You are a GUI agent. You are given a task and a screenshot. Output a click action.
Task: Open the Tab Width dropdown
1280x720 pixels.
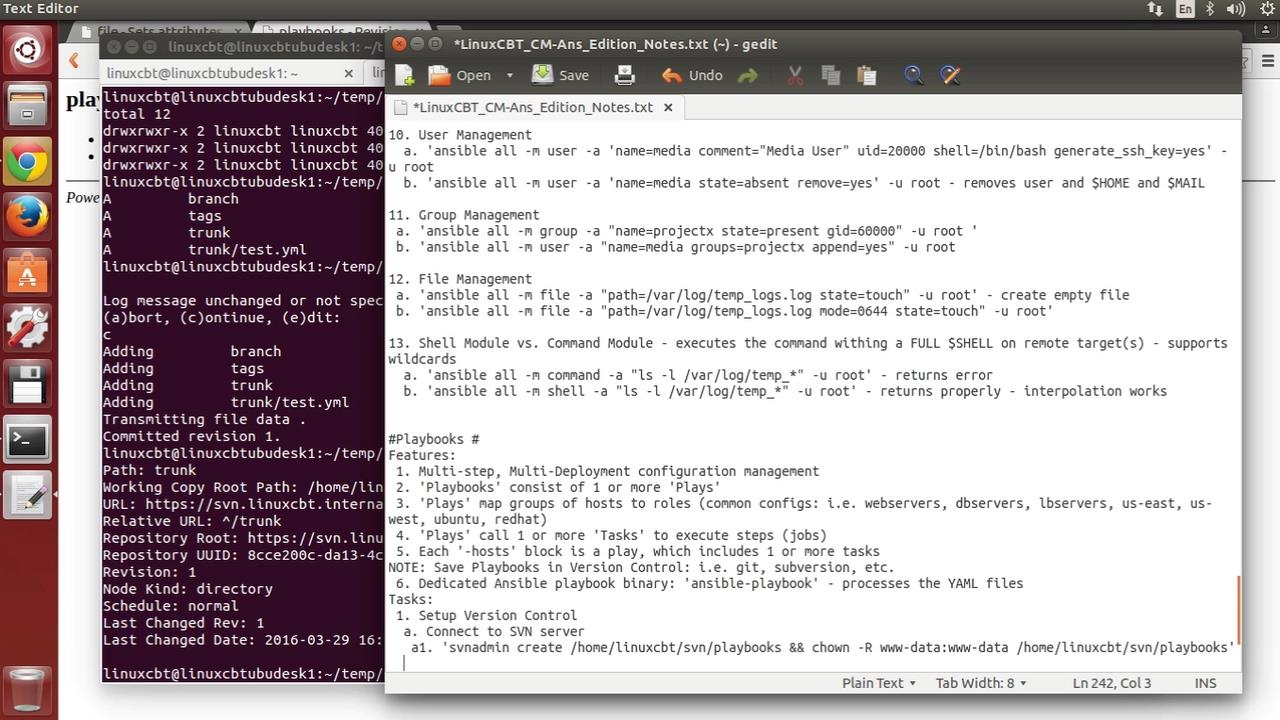coord(980,683)
